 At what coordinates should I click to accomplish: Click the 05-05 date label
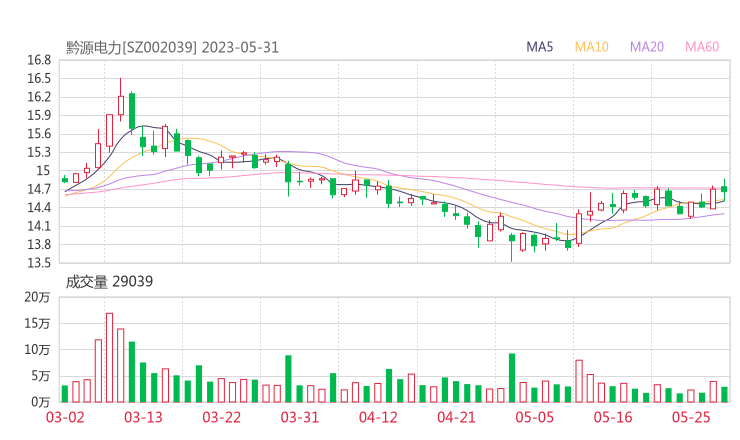point(535,417)
